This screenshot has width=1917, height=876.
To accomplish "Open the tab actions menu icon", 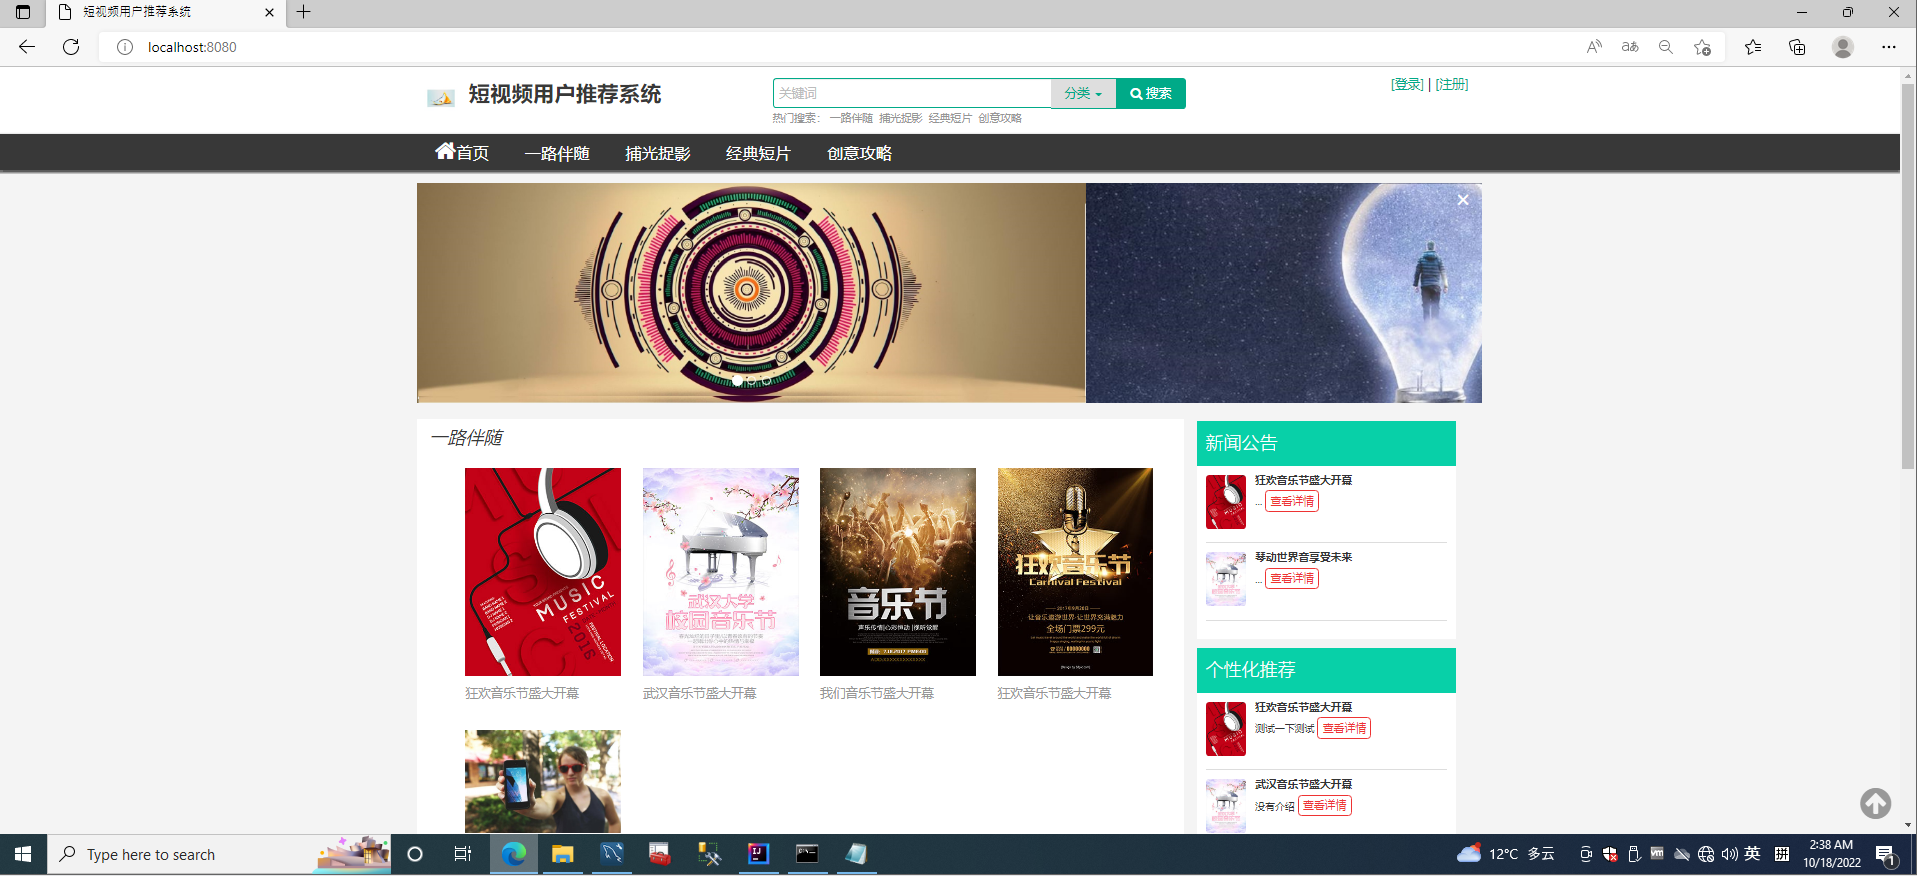I will tap(23, 12).
